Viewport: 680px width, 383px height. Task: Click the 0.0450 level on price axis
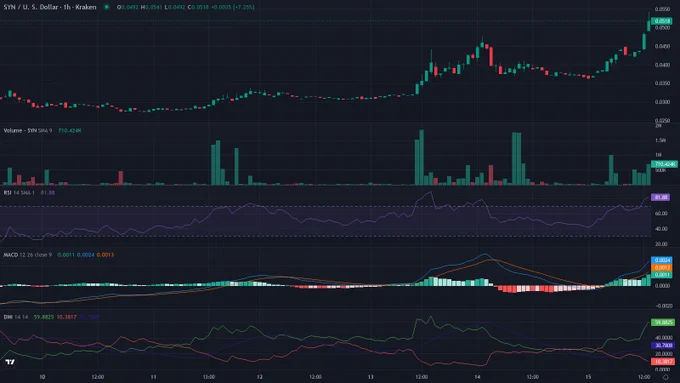tap(663, 46)
